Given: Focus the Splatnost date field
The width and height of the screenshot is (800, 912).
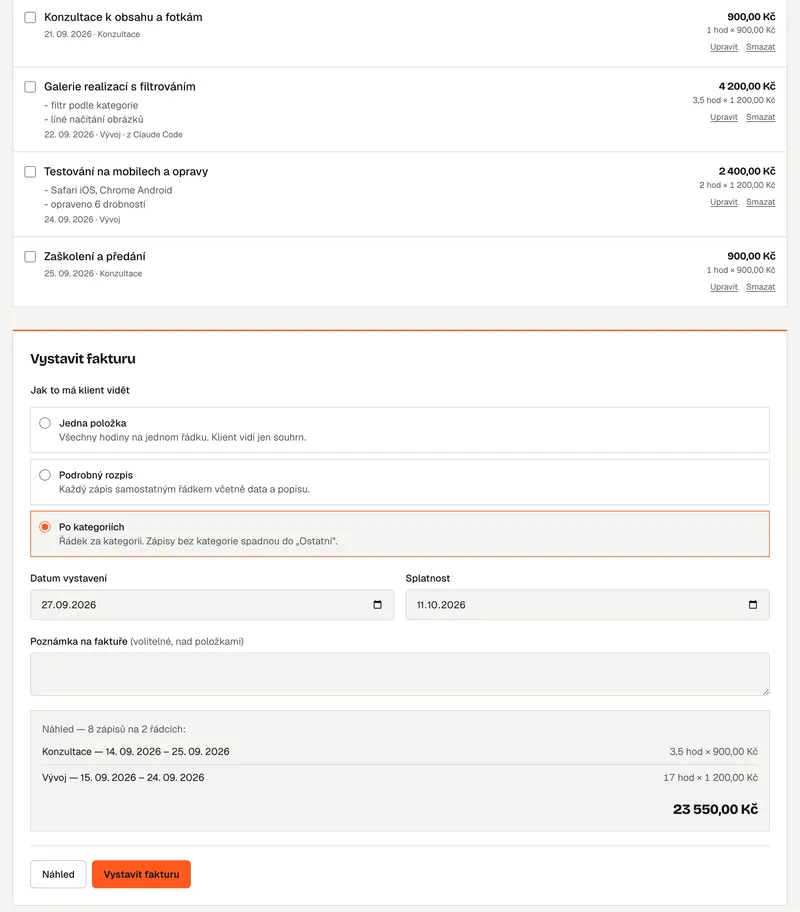Looking at the screenshot, I should point(587,605).
